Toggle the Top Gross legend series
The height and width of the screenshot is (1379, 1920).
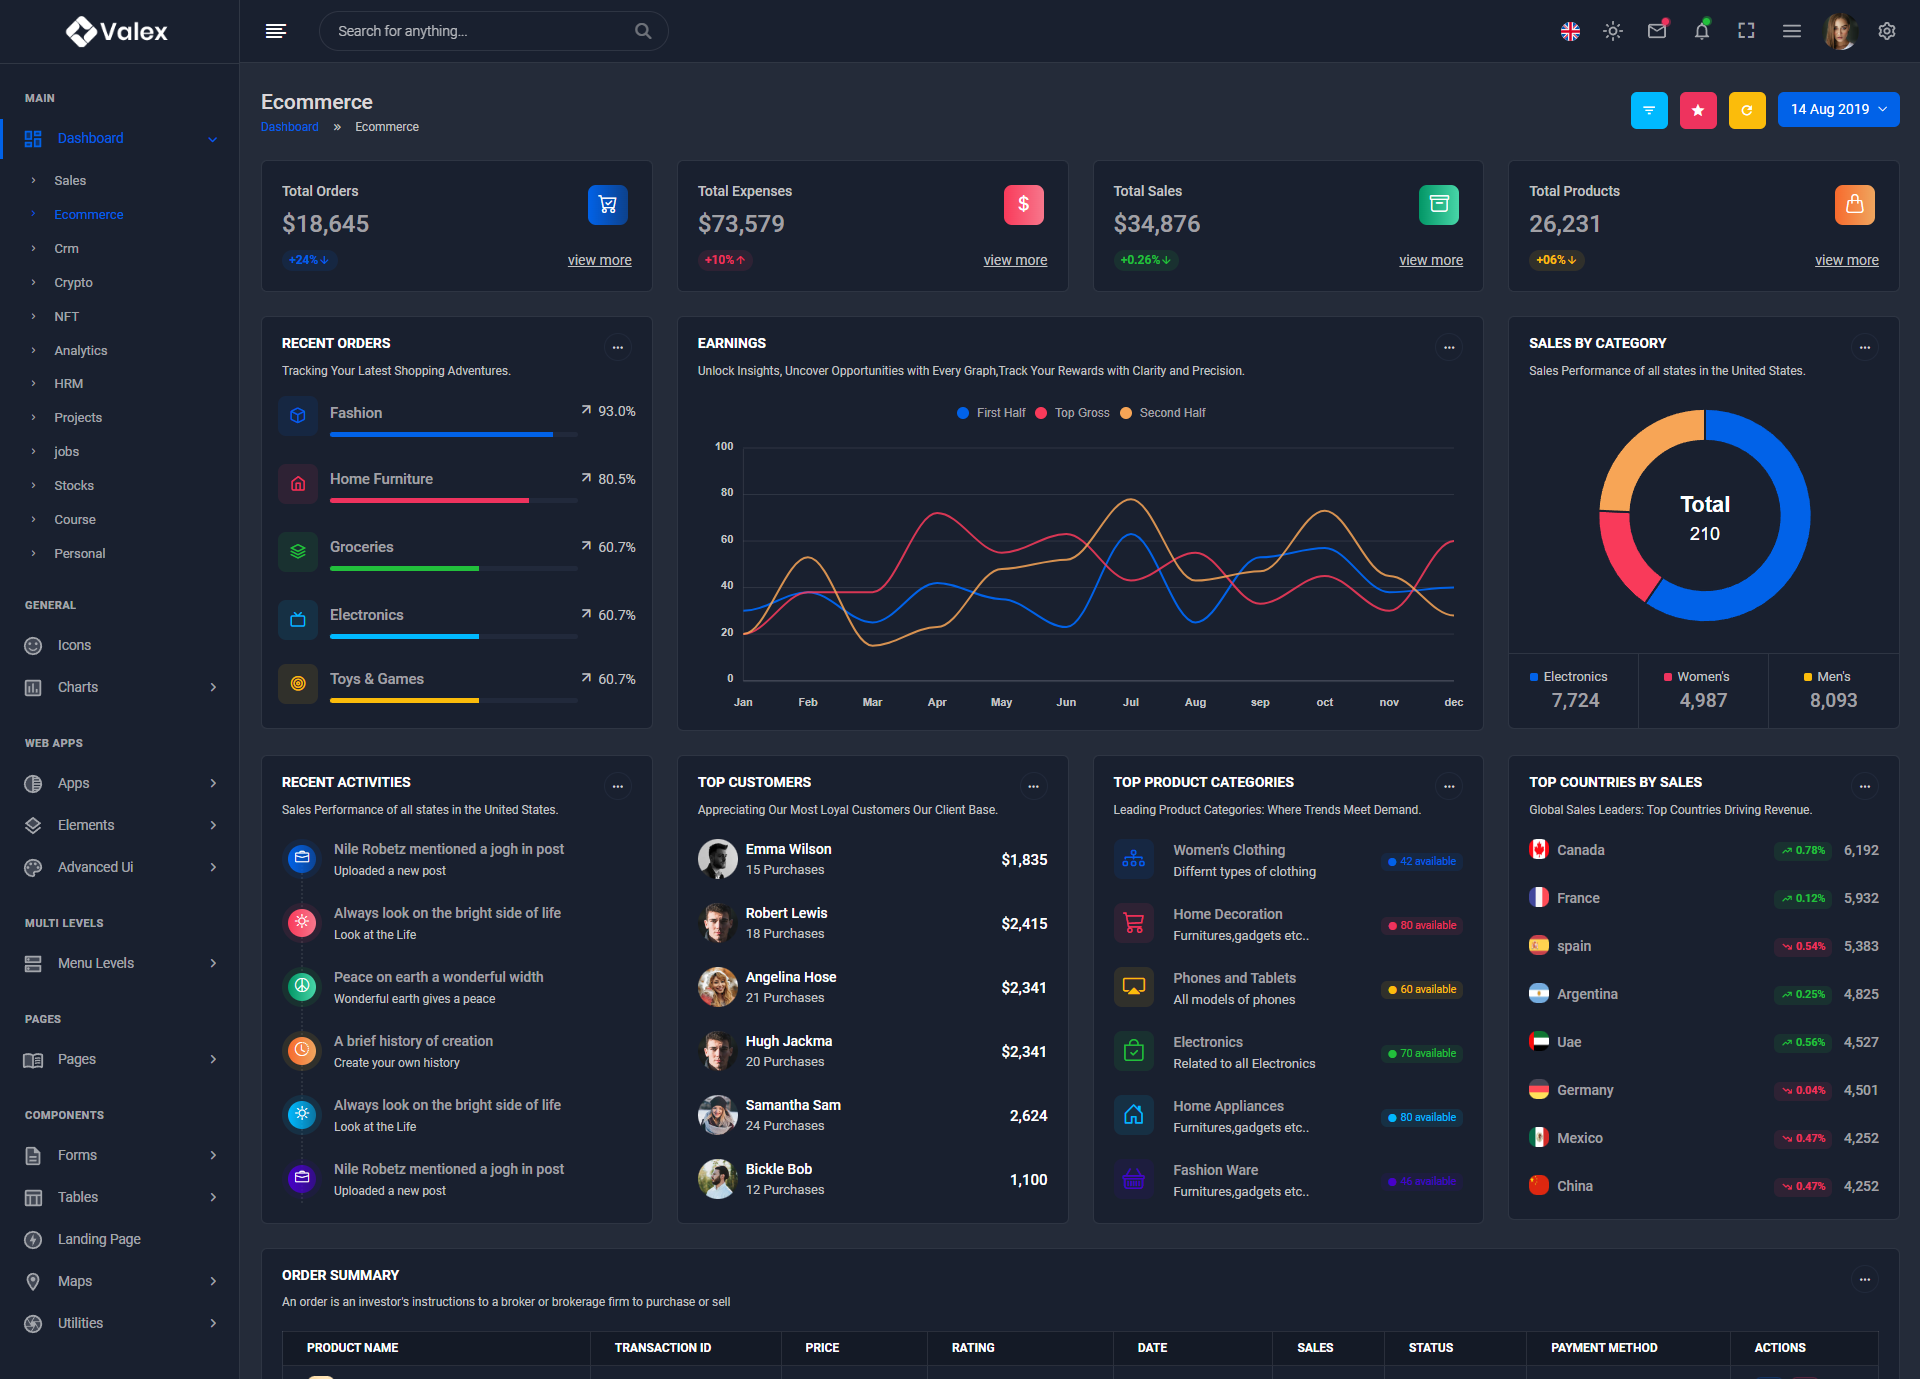pyautogui.click(x=1072, y=413)
